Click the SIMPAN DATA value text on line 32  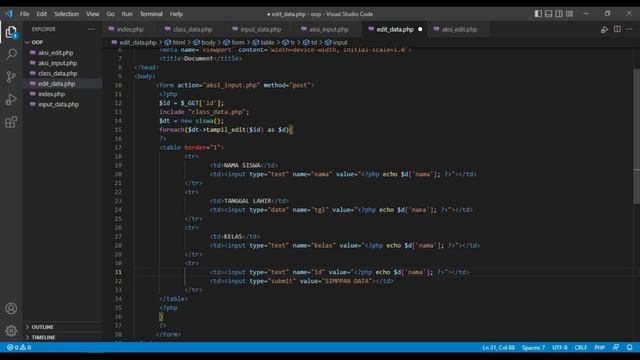348,281
